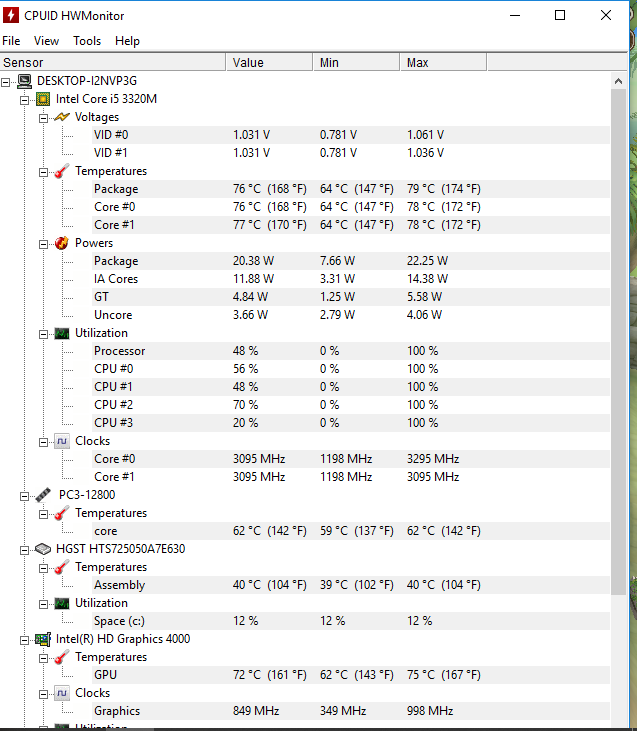Select the VID #1 voltage row
637x731 pixels.
[351, 153]
